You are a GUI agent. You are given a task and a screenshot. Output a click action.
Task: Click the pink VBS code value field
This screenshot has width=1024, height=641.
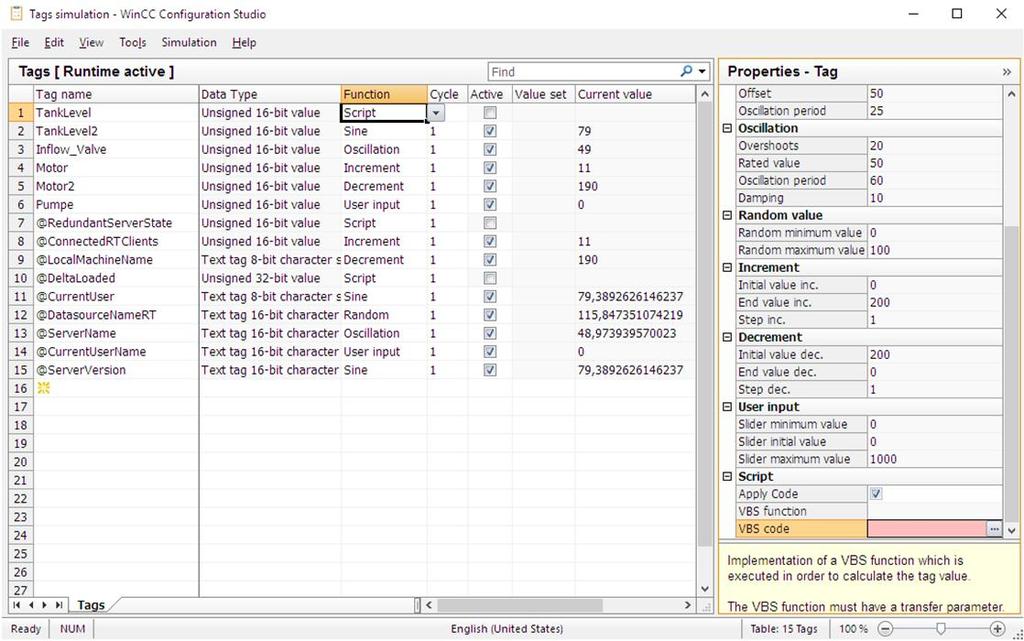(926, 529)
